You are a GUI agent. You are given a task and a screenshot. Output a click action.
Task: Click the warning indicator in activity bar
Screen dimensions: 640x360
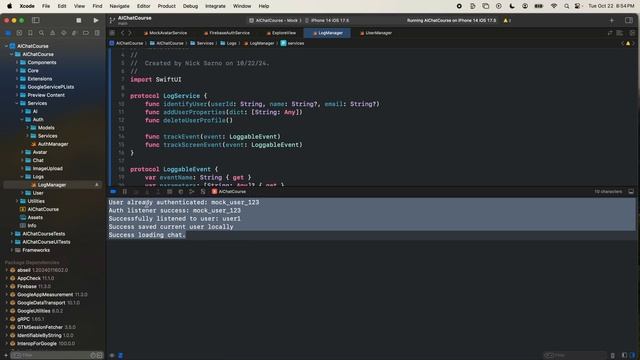coord(507,20)
